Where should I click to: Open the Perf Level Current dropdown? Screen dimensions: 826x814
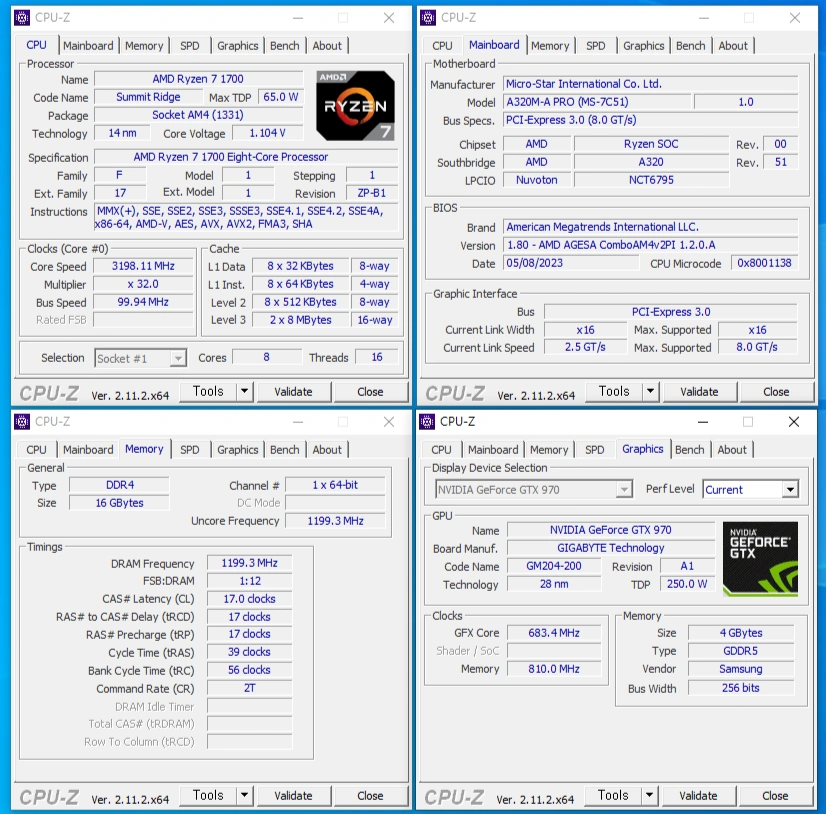(x=790, y=490)
